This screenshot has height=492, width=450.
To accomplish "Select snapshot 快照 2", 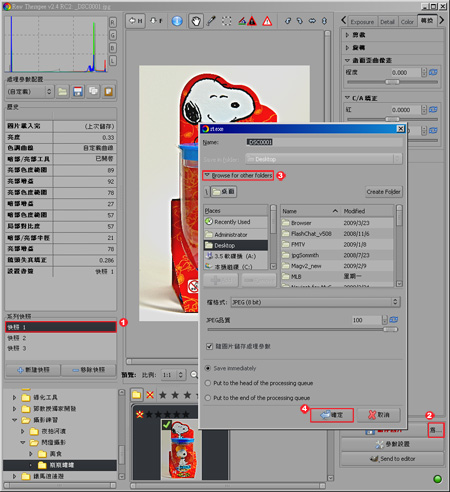I will pyautogui.click(x=61, y=338).
